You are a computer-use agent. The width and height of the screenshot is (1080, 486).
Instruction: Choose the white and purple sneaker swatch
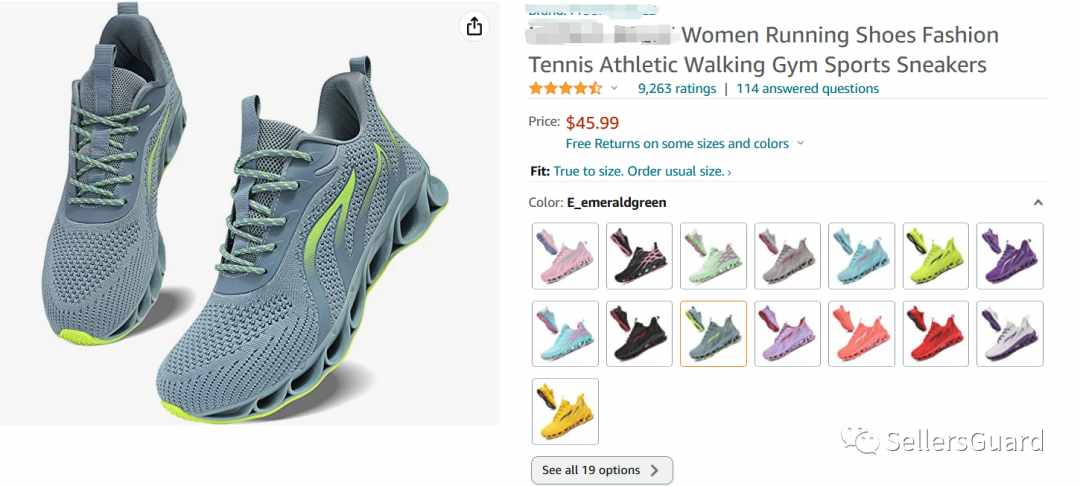click(1010, 334)
